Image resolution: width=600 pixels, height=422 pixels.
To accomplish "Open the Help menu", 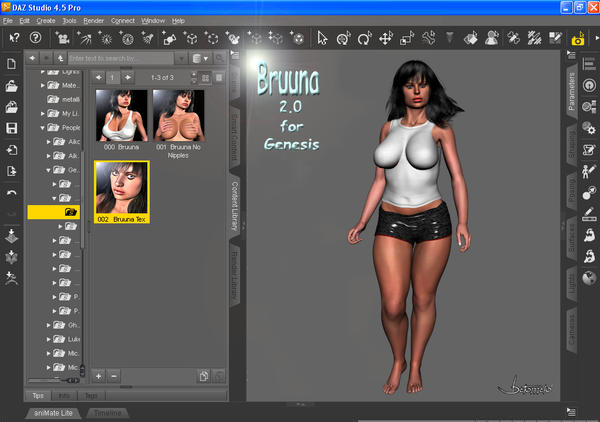I will [x=178, y=21].
